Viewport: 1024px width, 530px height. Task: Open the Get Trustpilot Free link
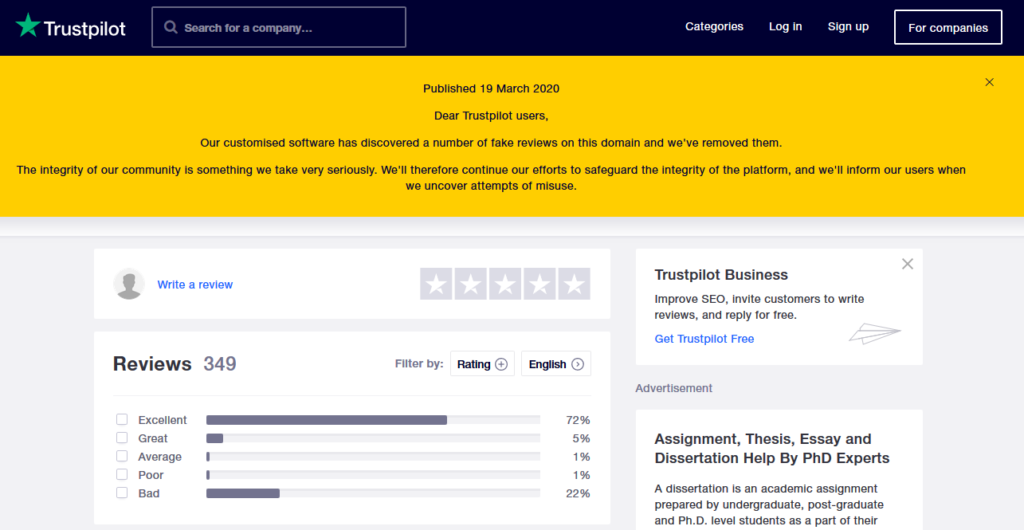704,339
